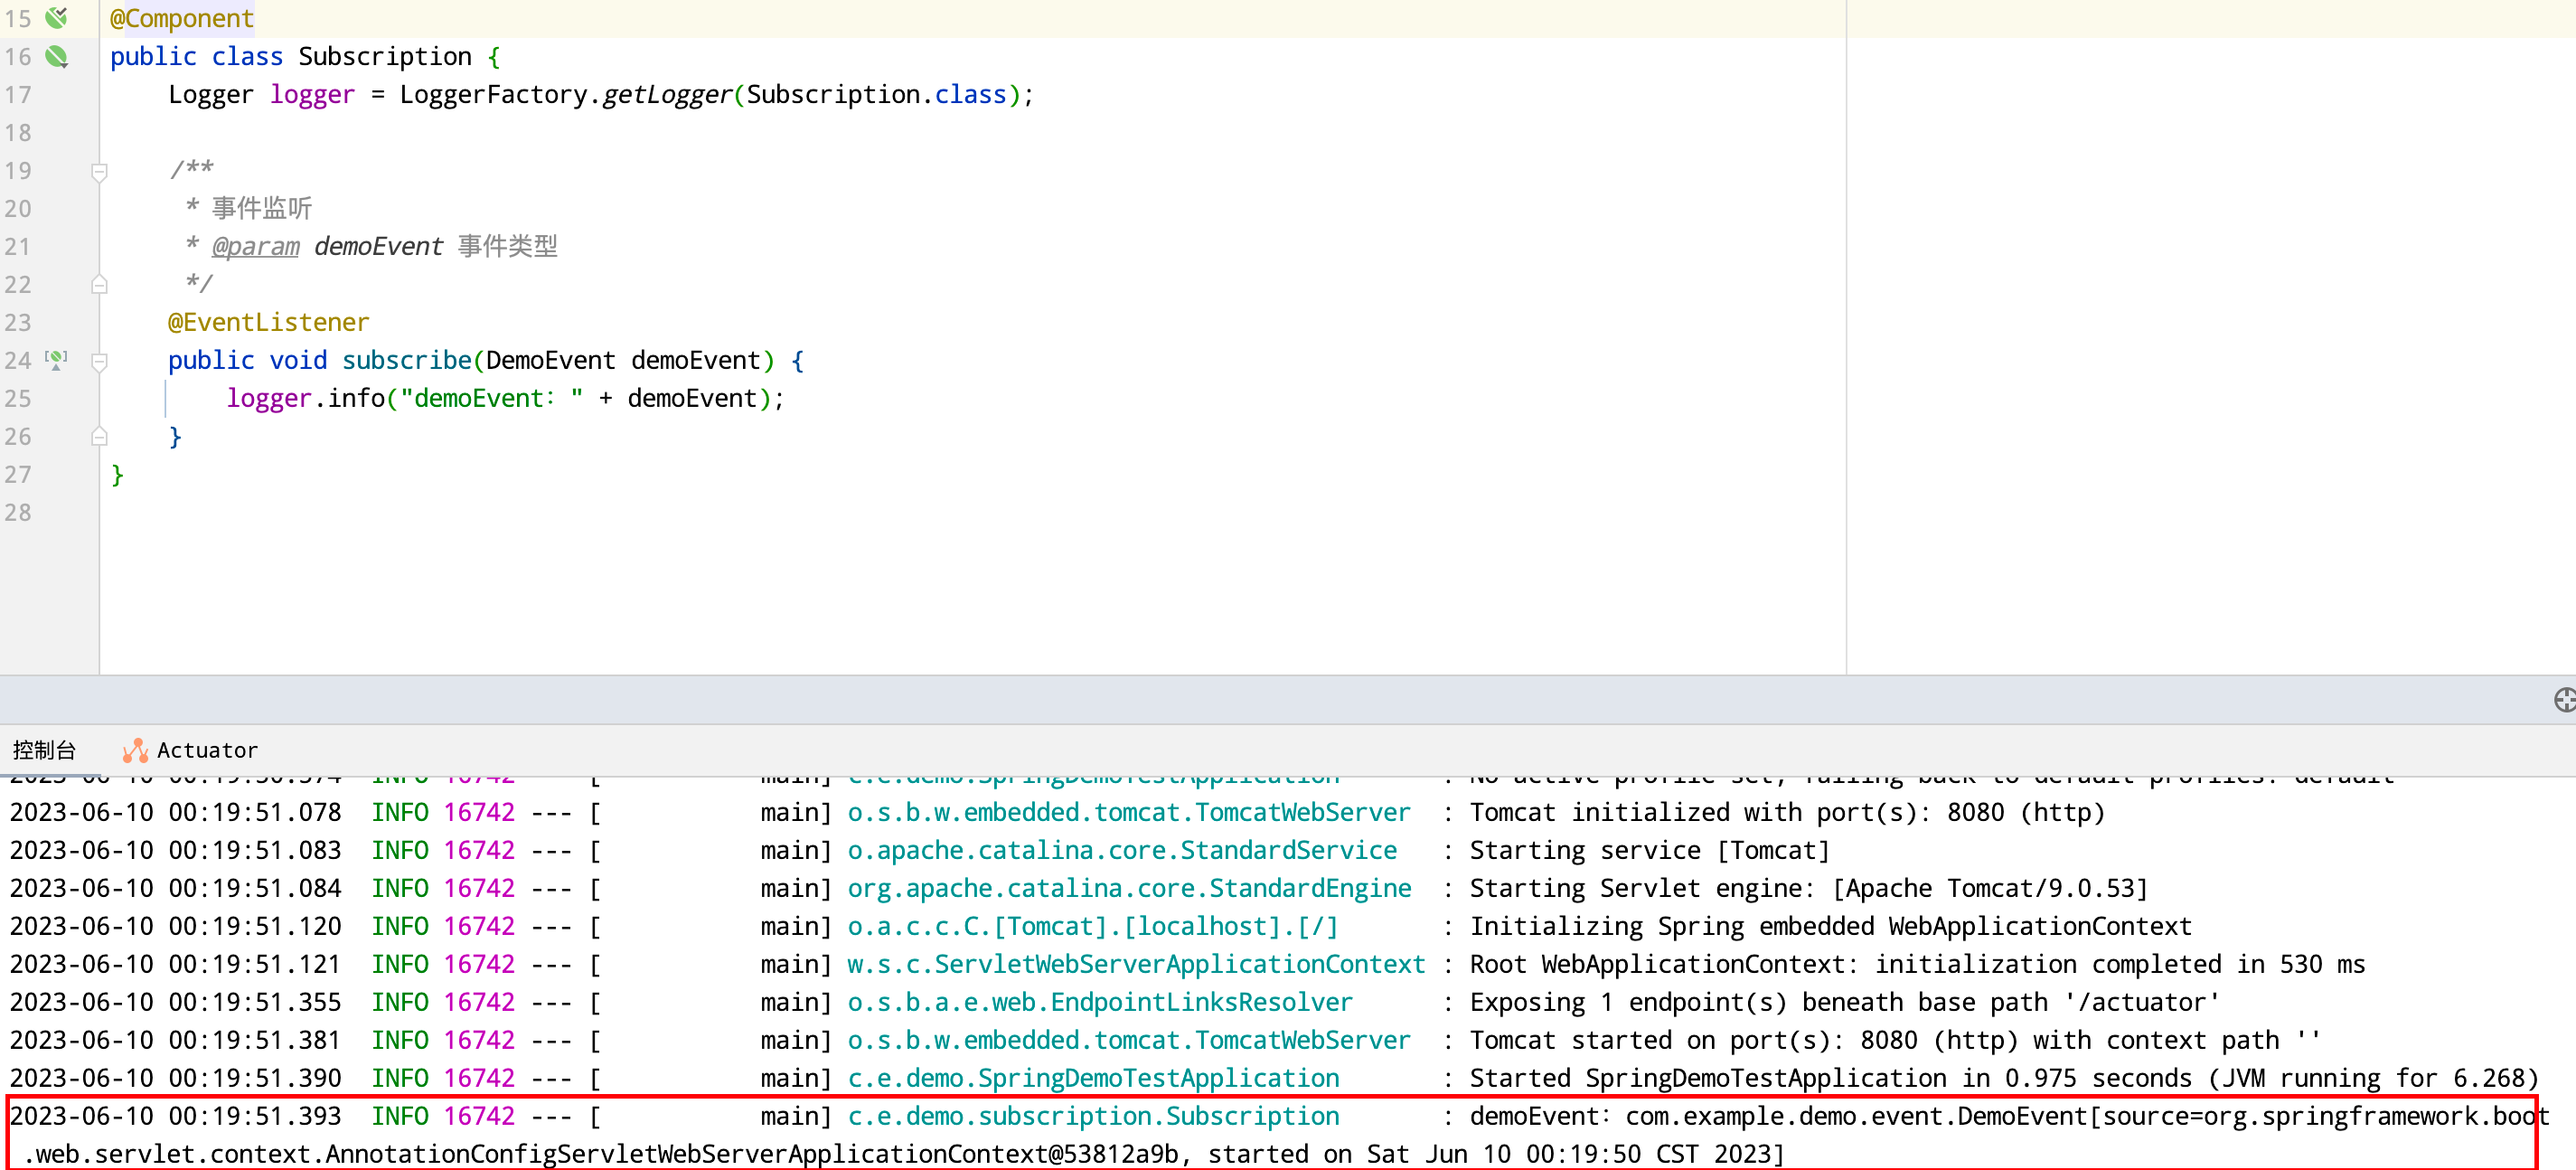Click the 'Tomcat started on port(s): 8080' message

[x=1895, y=1040]
